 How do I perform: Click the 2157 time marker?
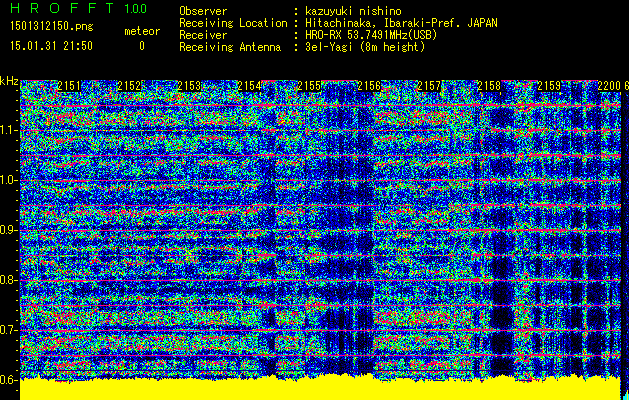pyautogui.click(x=429, y=87)
